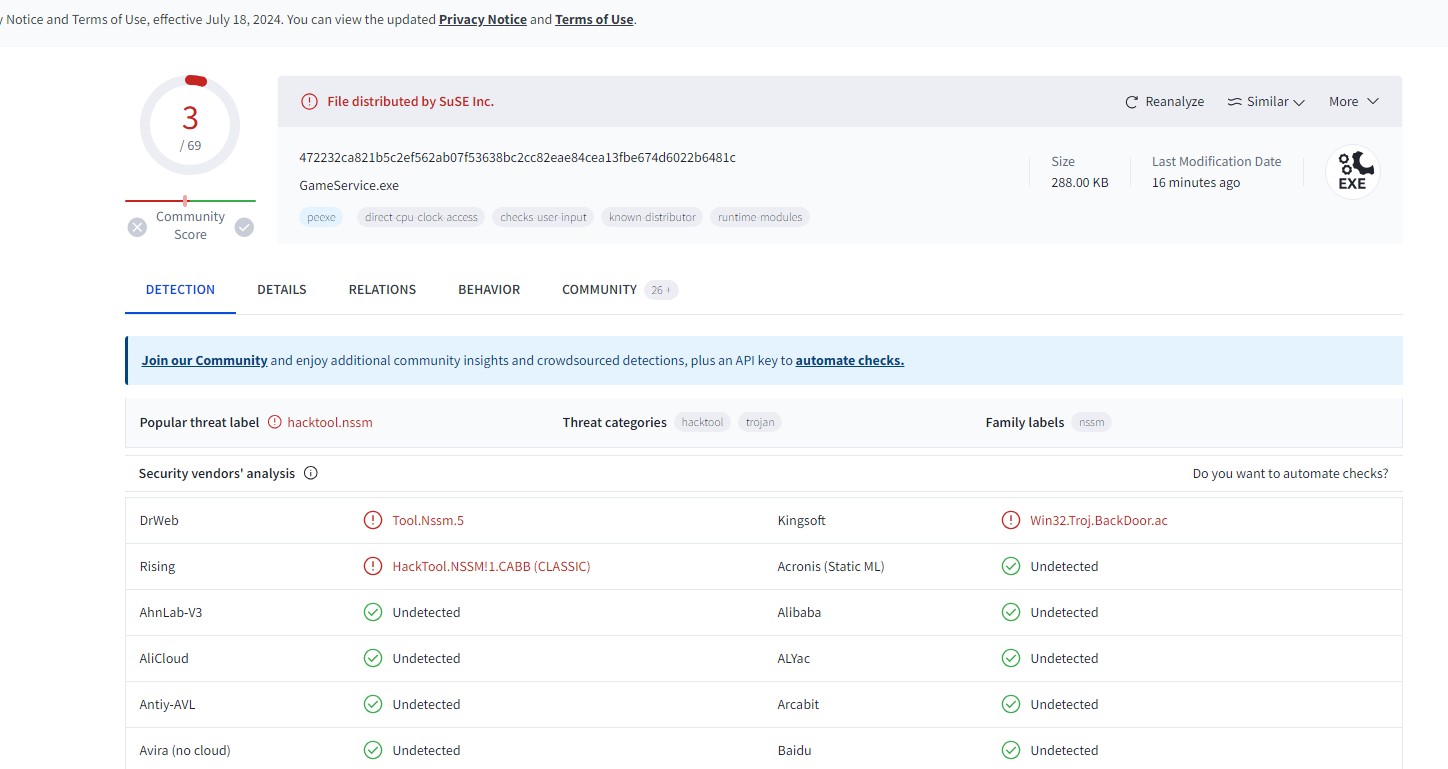Click the alert icon for HackTool.NSSM!1.CABB
Viewport: 1448px width, 769px height.
click(373, 566)
